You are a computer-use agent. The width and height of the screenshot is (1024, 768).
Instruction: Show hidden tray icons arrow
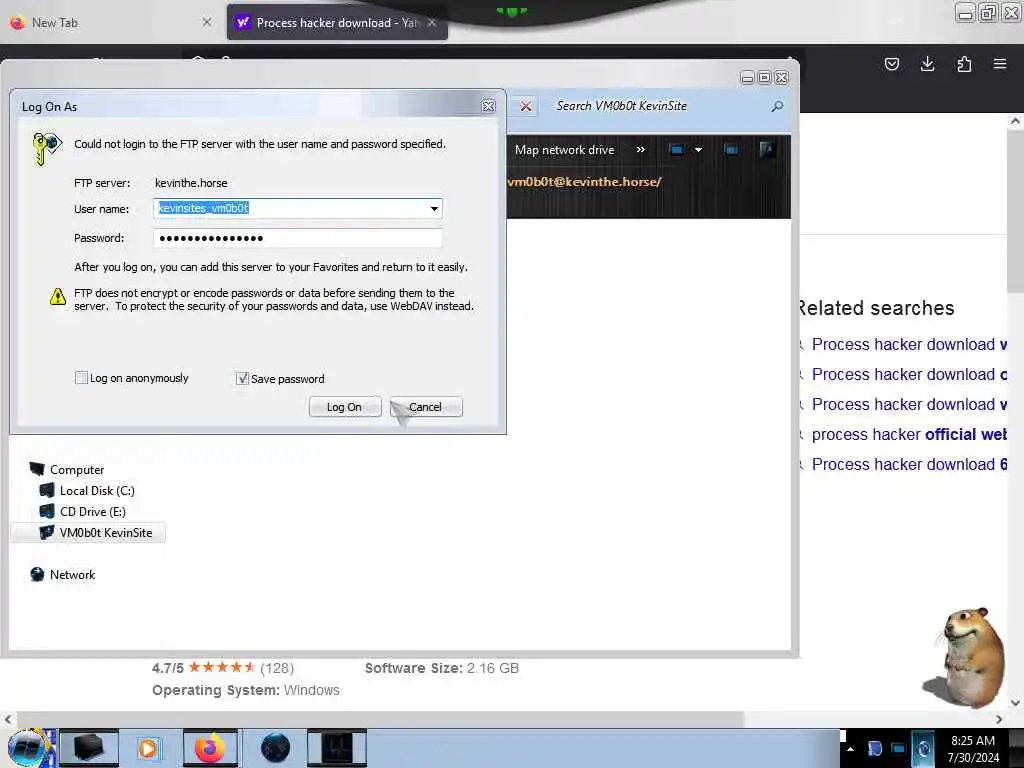pyautogui.click(x=850, y=749)
